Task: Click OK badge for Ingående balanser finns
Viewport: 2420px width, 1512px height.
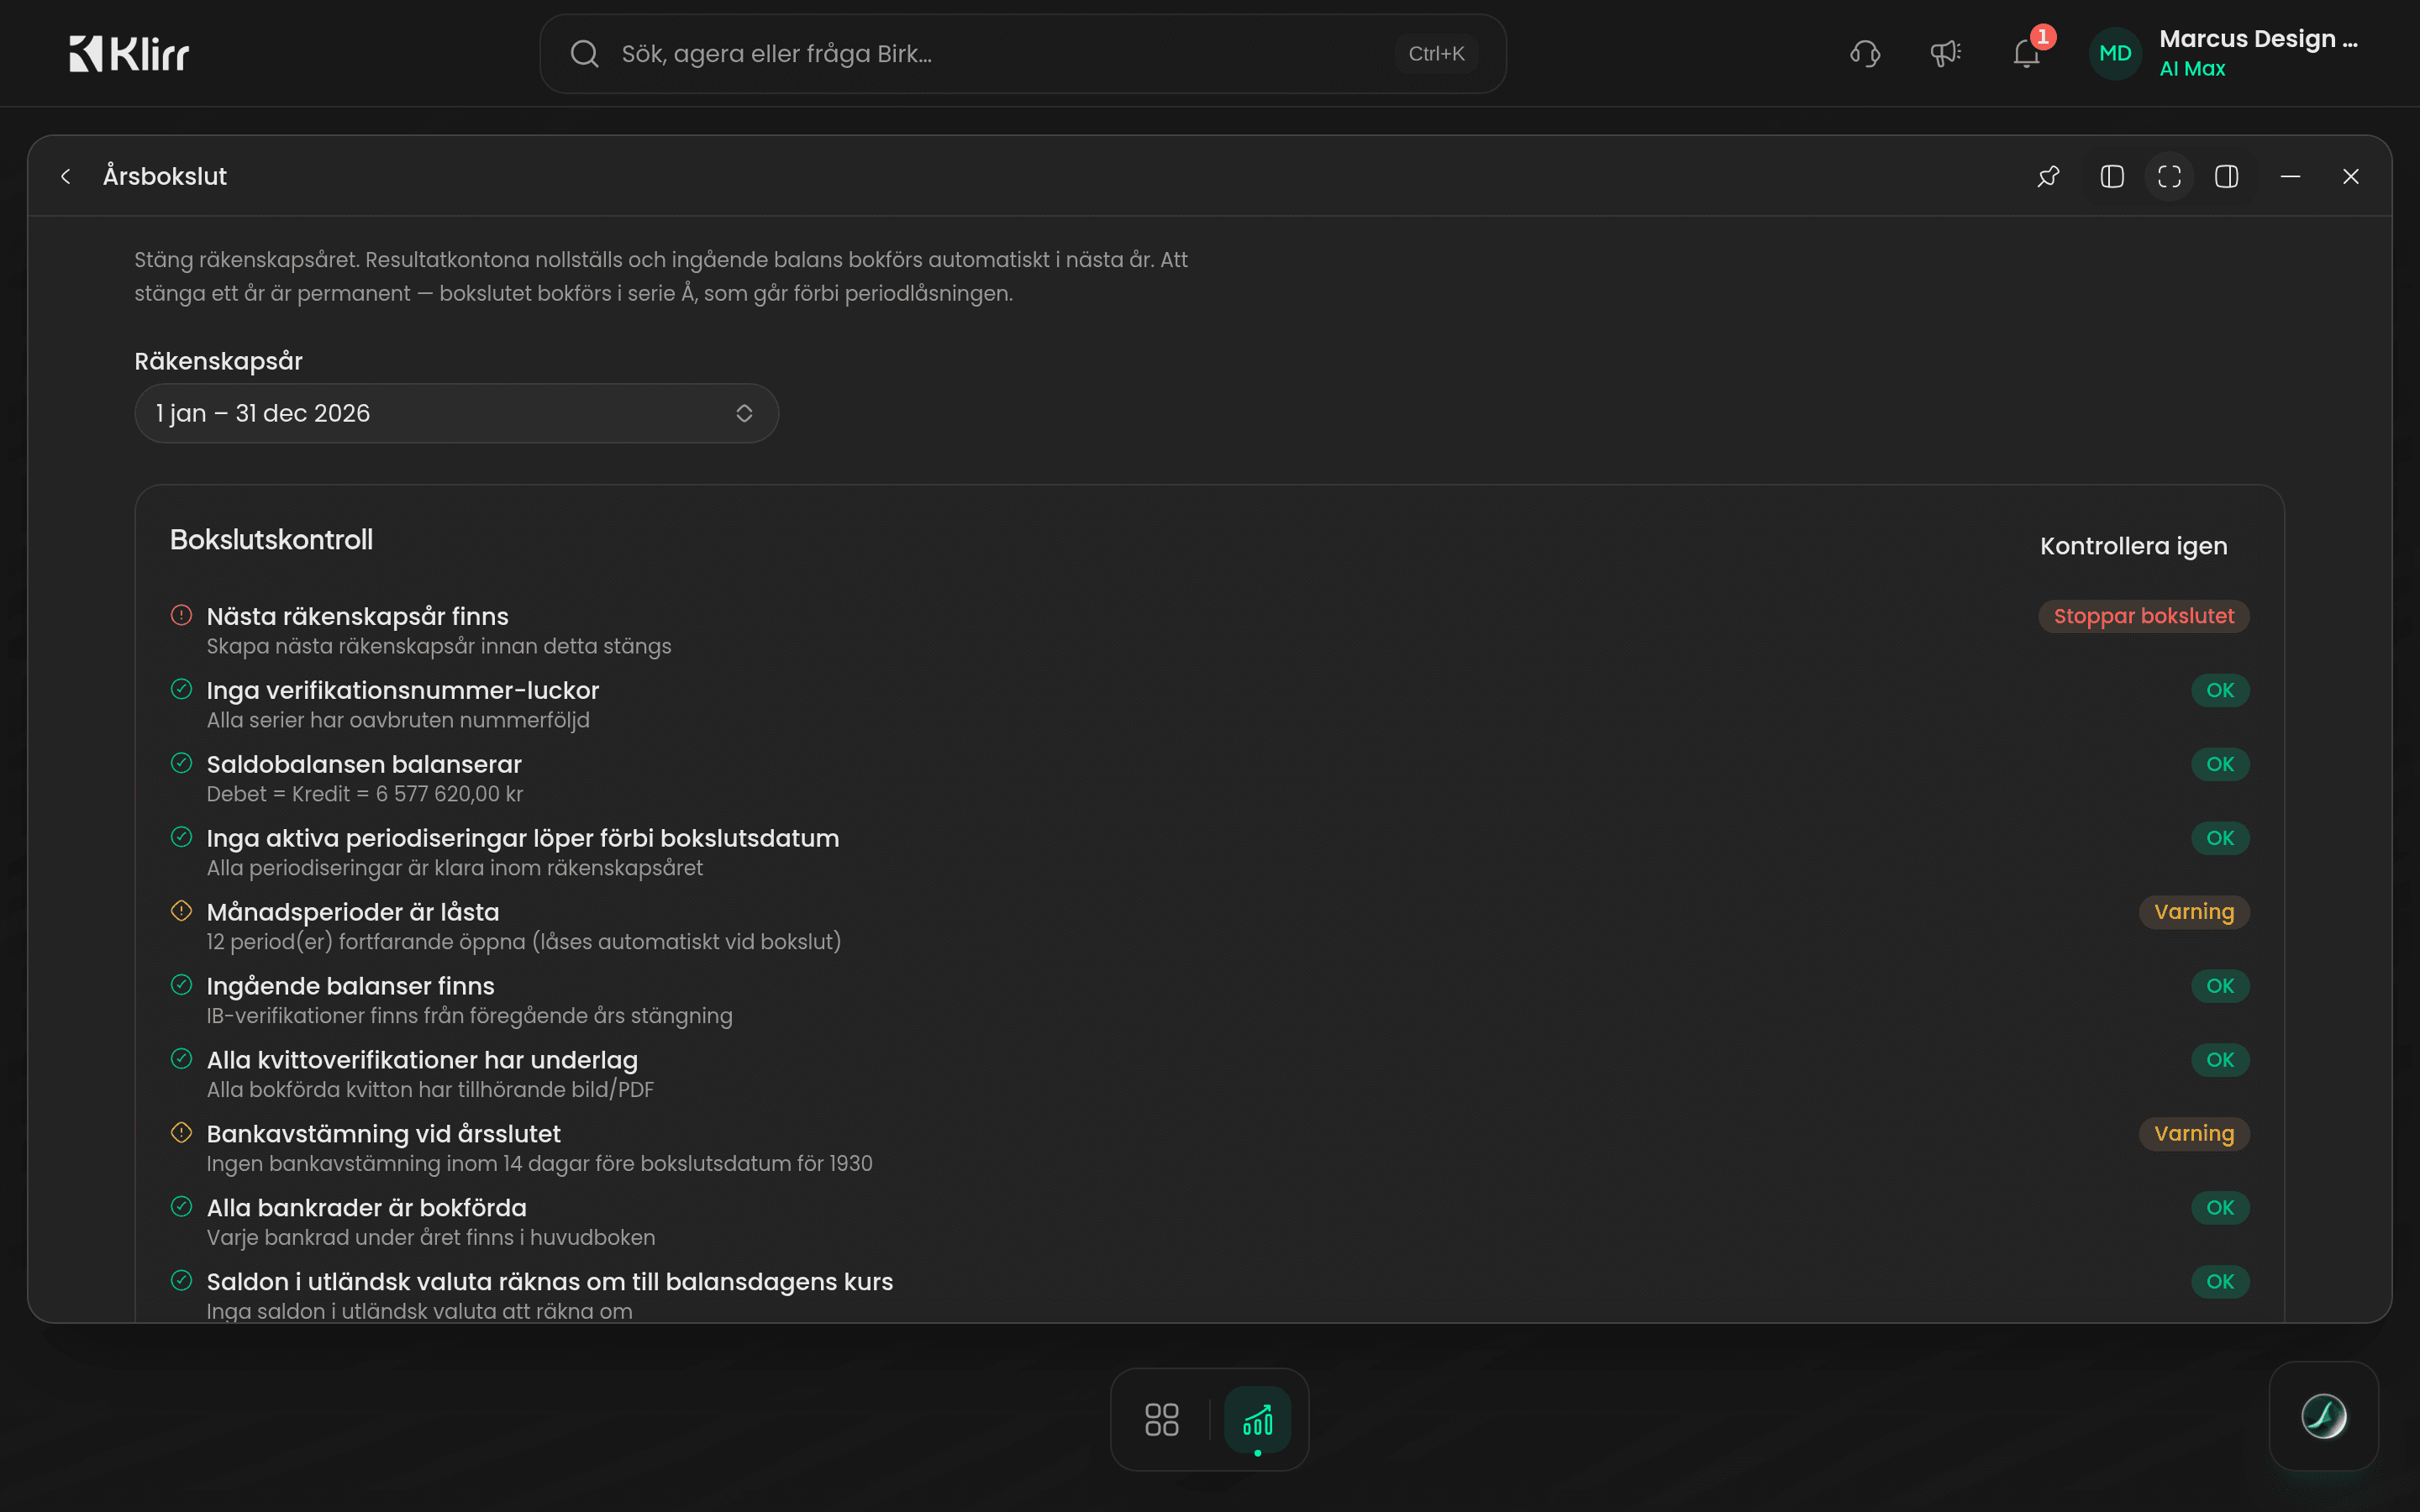Action: pyautogui.click(x=2220, y=986)
